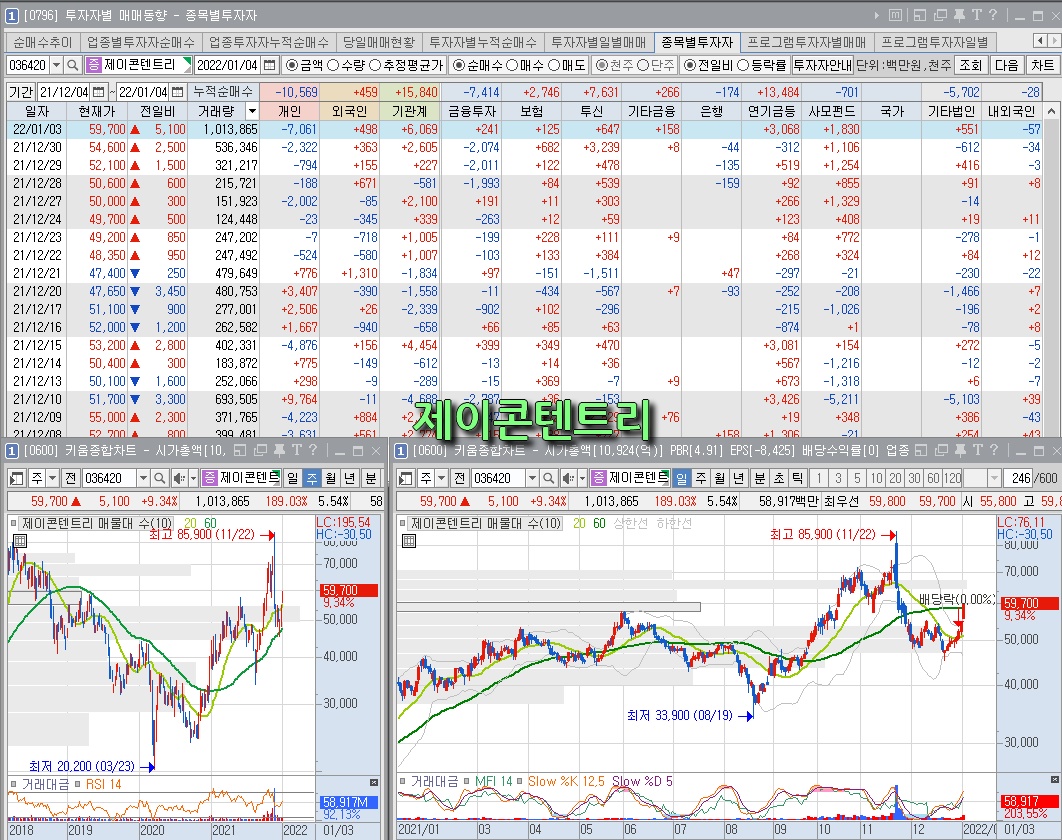Open calendar for period start date 21/12/04
Viewport: 1062px width, 840px height.
pyautogui.click(x=99, y=91)
